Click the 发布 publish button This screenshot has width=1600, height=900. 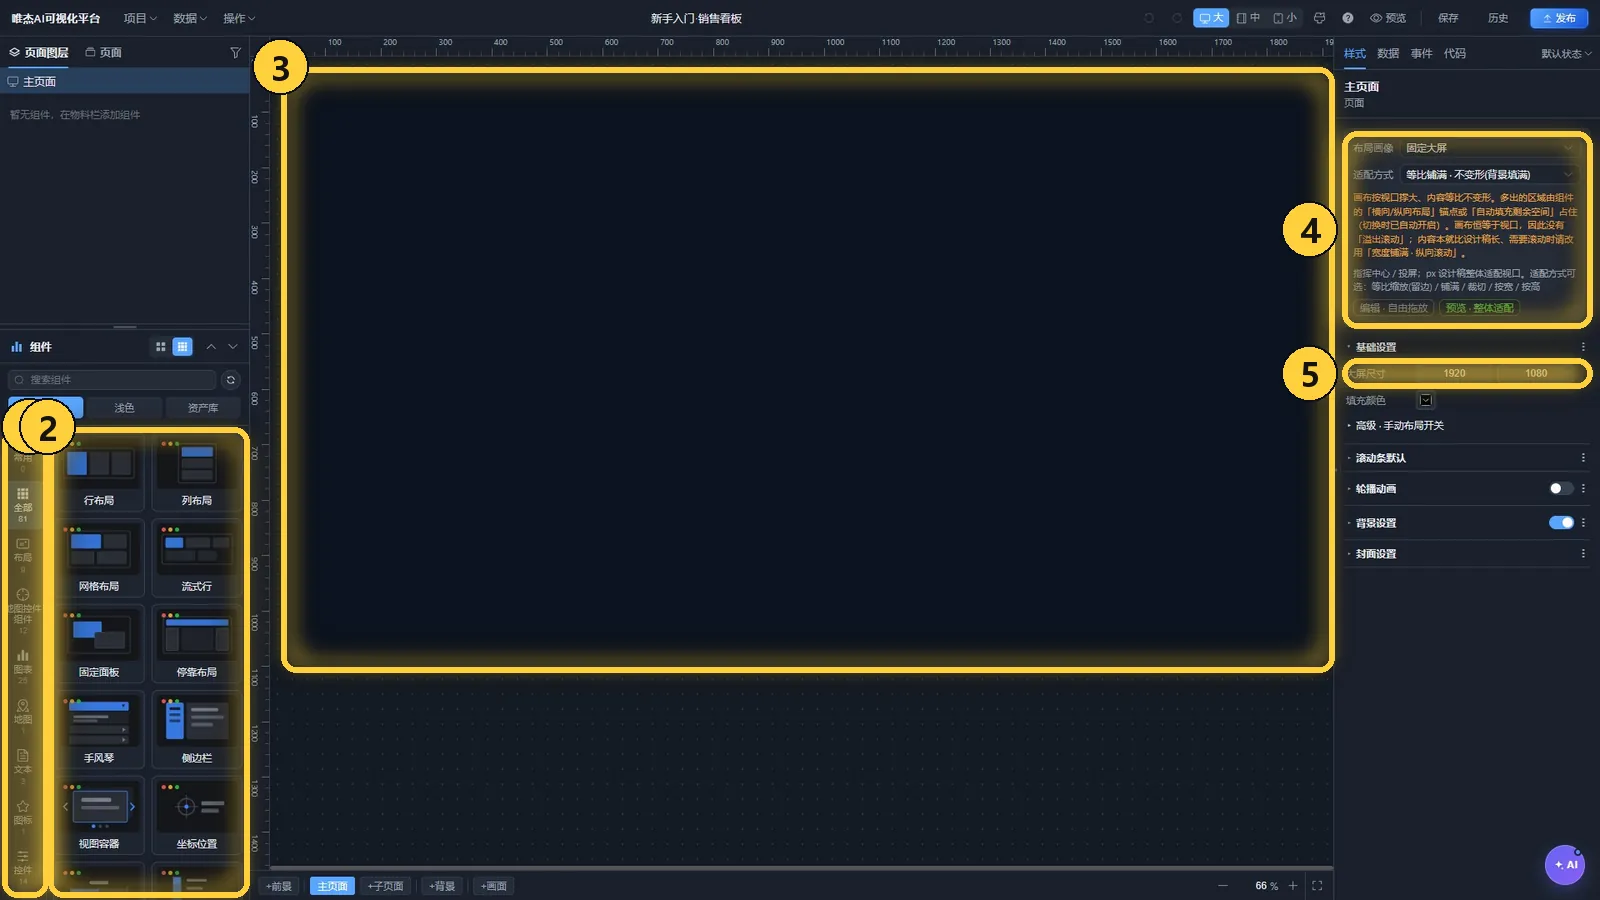click(1559, 18)
